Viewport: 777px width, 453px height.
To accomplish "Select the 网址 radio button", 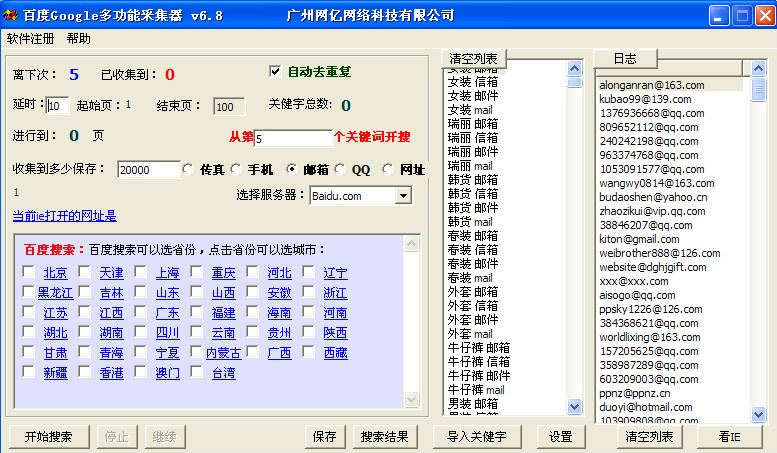I will click(388, 170).
